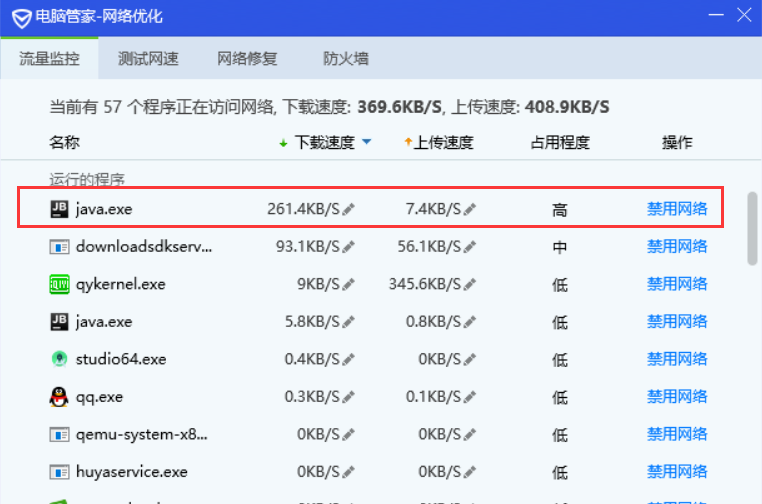Click download pencil for qemu-system-x8 row
Screen dimensions: 762x504
[x=348, y=434]
